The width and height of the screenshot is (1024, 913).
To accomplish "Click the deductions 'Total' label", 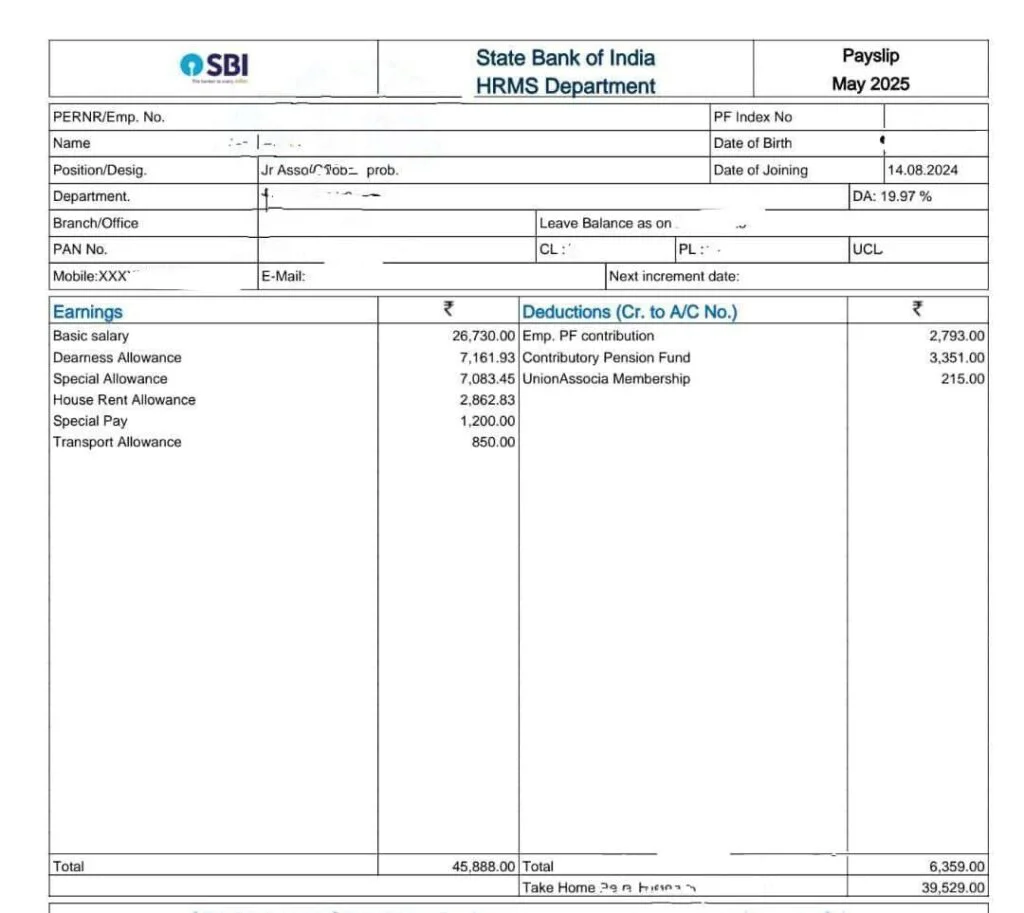I will coord(538,867).
